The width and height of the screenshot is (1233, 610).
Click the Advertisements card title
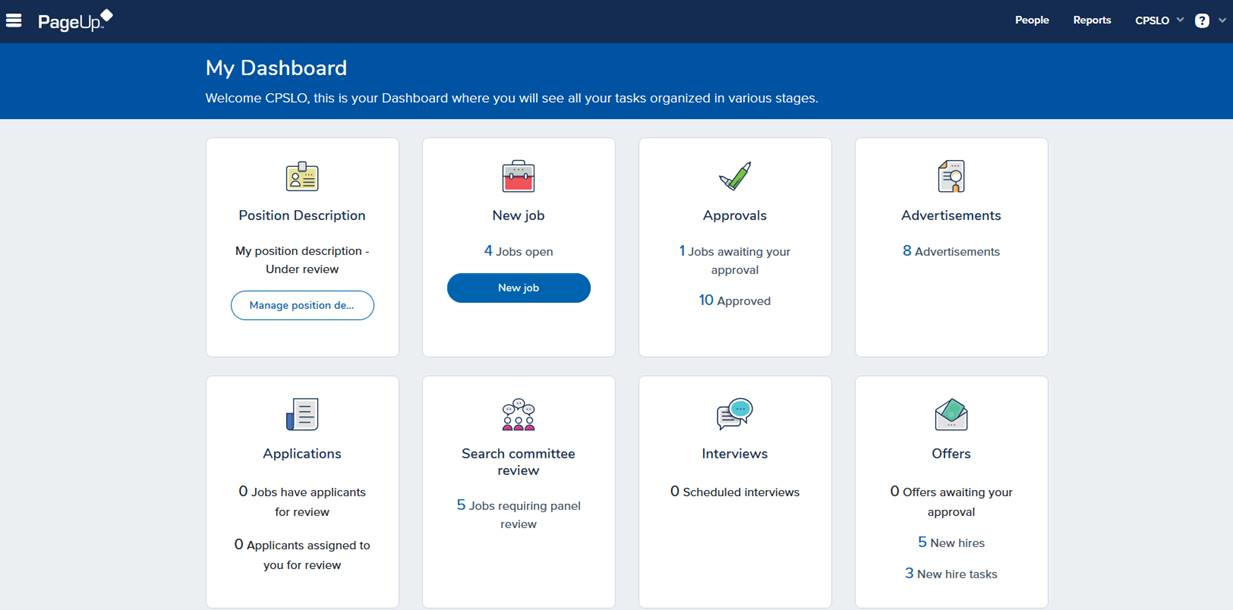951,215
